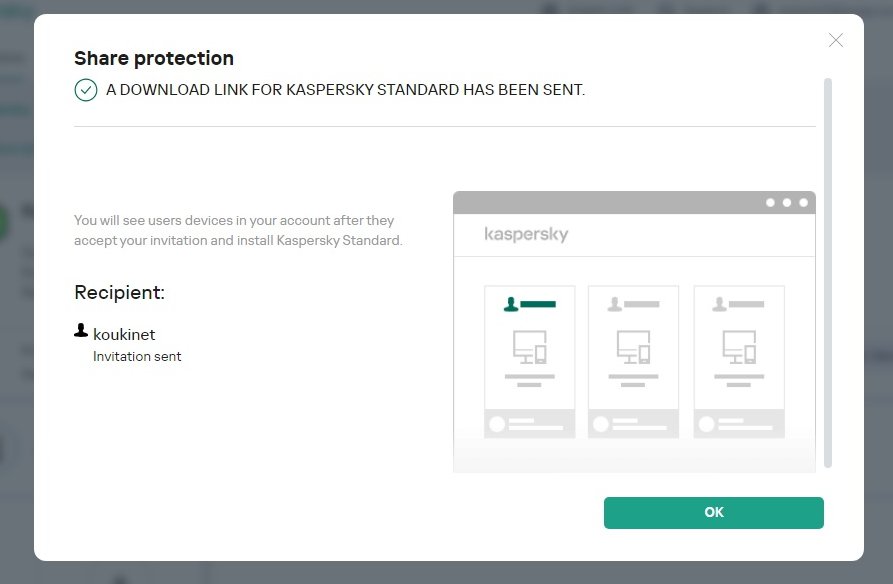893x584 pixels.
Task: Click the text about users' devices appearing
Action: [x=238, y=230]
